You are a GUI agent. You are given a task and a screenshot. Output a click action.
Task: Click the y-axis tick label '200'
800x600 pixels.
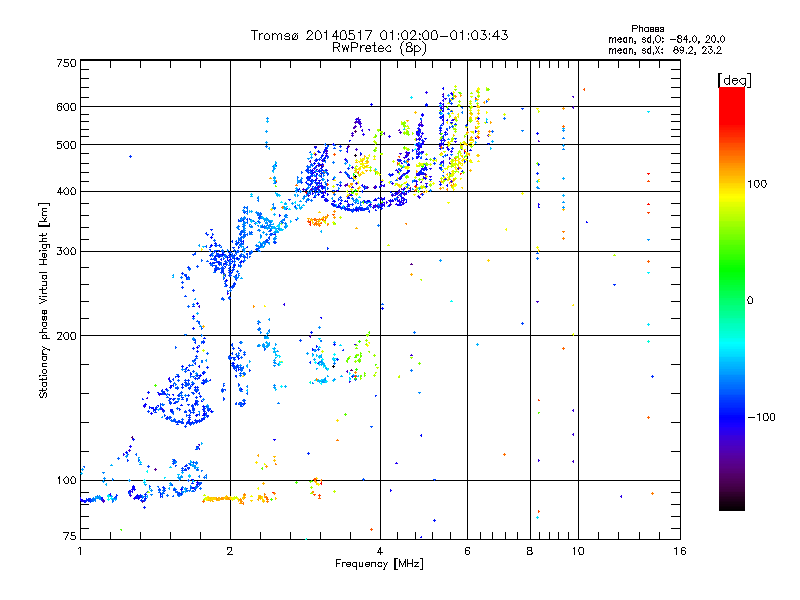pos(66,336)
